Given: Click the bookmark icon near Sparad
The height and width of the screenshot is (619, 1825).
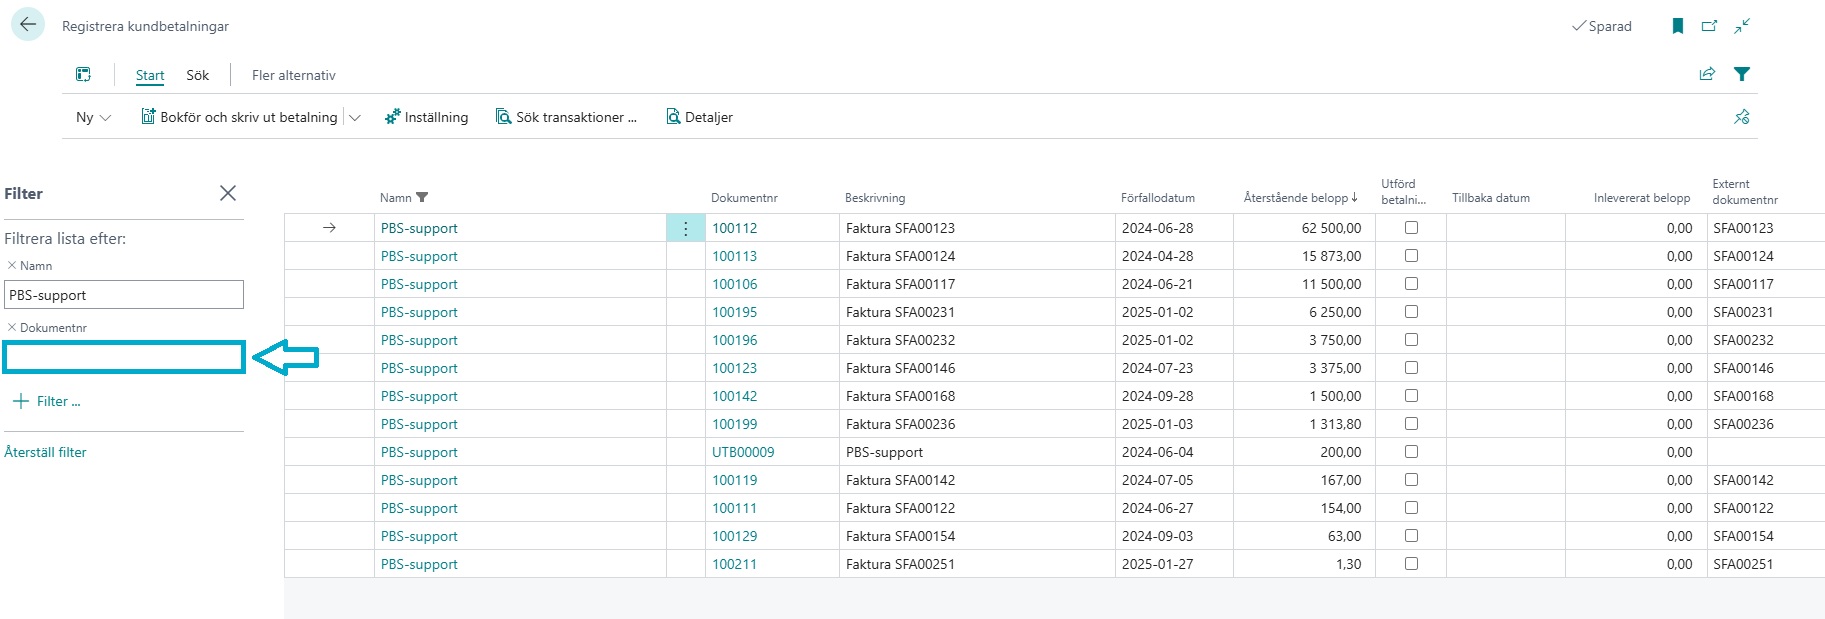Looking at the screenshot, I should click(x=1677, y=26).
